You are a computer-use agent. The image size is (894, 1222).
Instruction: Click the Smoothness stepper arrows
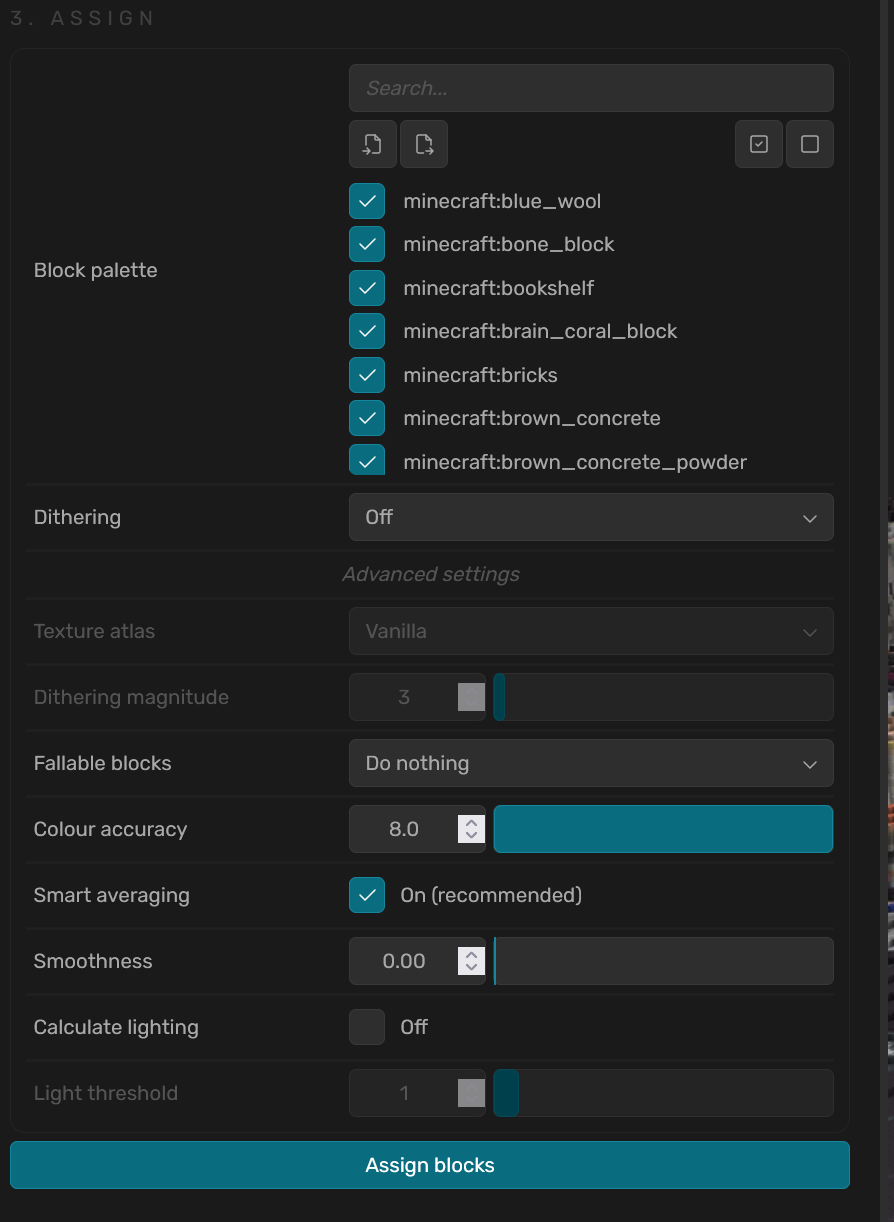point(471,961)
